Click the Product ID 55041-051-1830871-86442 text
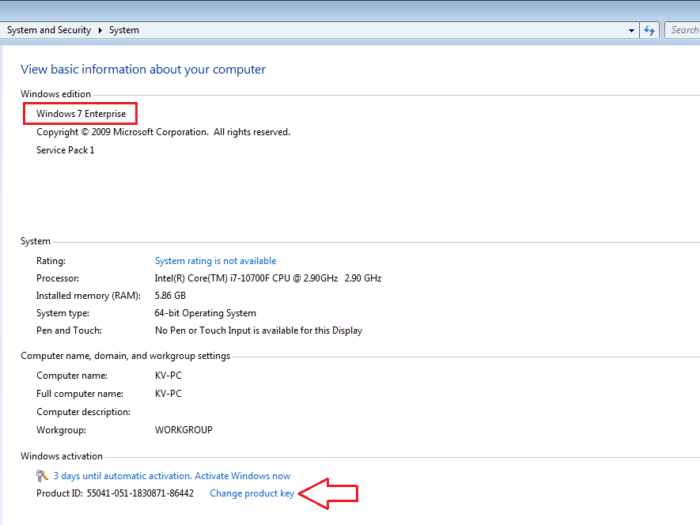This screenshot has width=700, height=525. click(x=115, y=493)
